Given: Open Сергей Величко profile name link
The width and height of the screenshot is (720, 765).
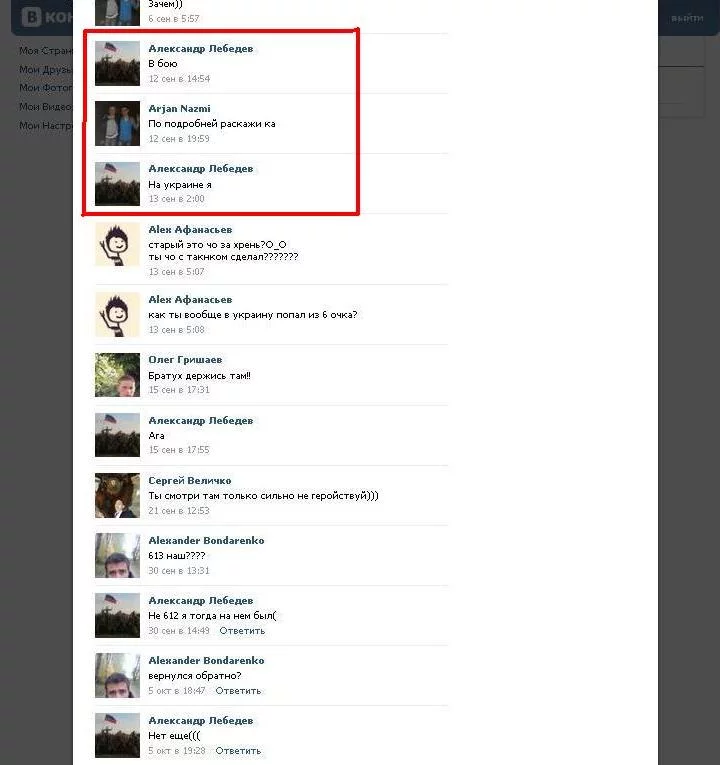Looking at the screenshot, I should [x=190, y=481].
